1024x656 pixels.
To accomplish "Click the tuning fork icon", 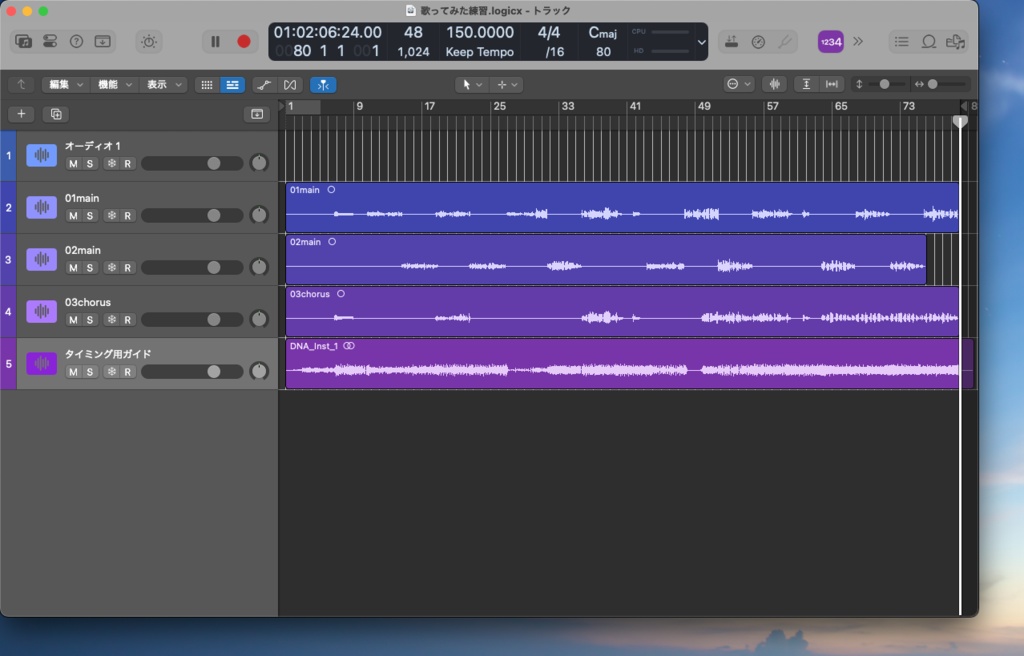I will (x=785, y=42).
